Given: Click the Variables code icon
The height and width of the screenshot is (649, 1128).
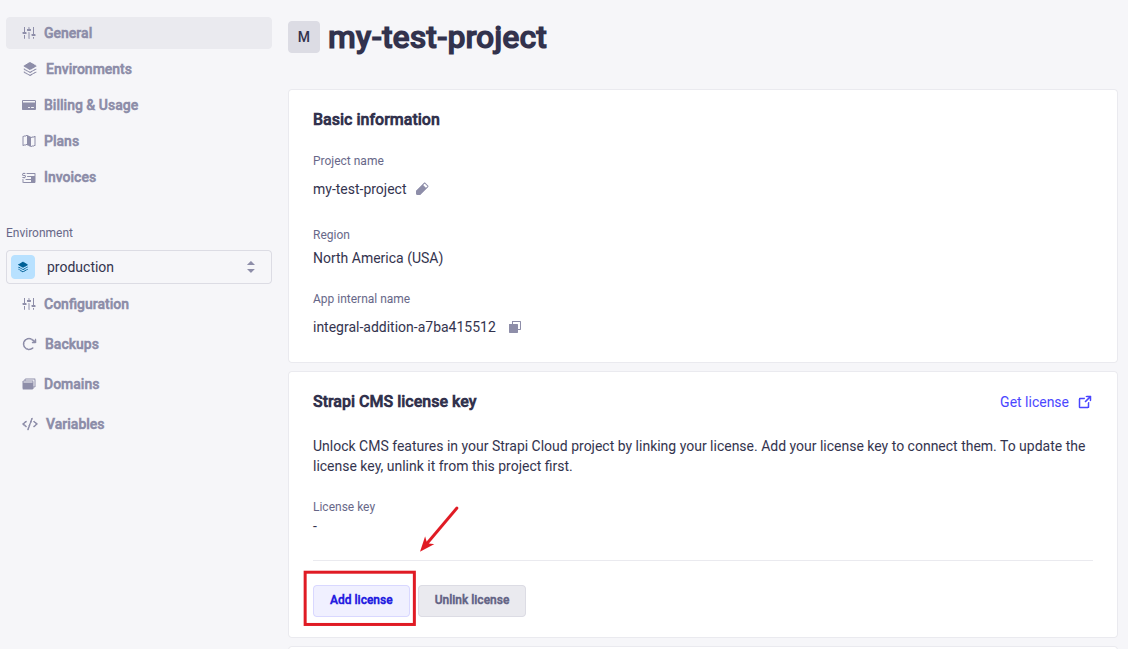Looking at the screenshot, I should point(30,424).
